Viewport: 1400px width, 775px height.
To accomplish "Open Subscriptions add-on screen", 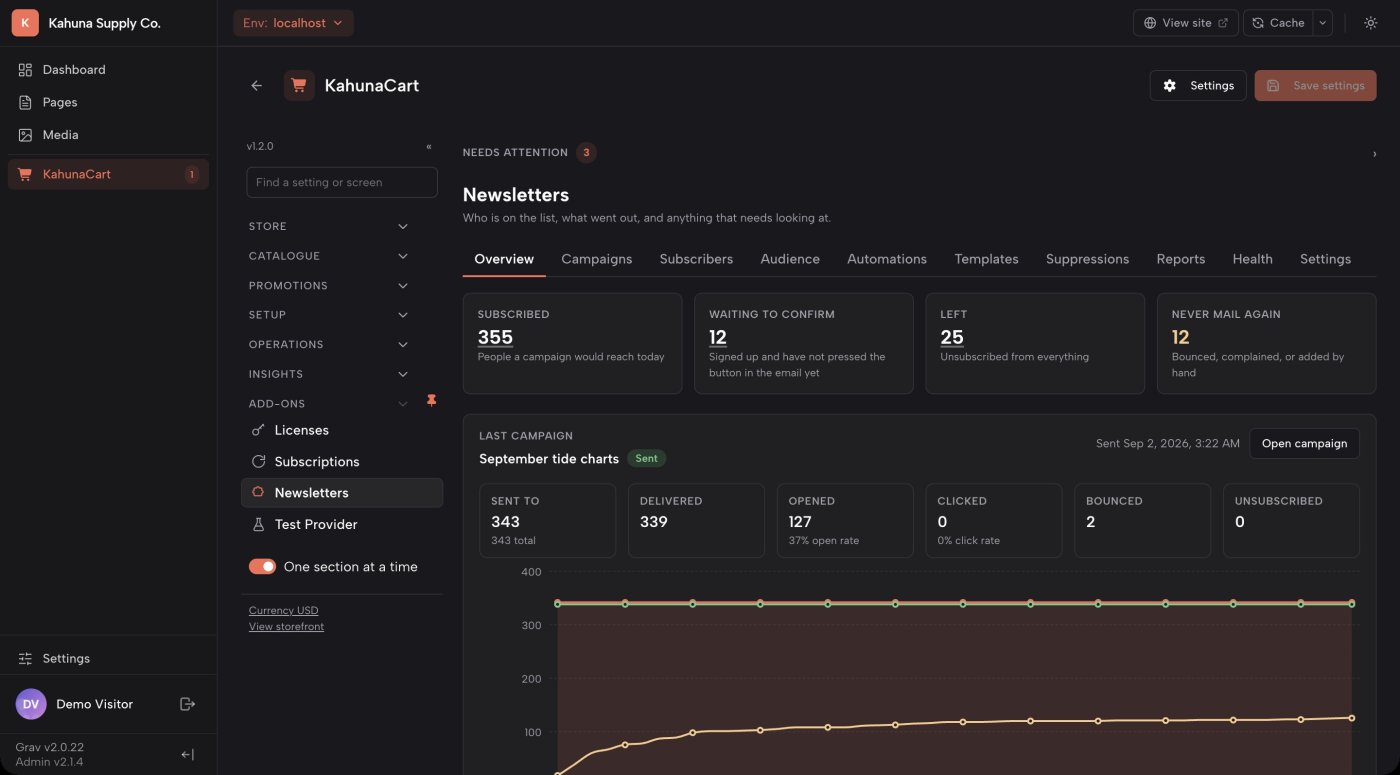I will 342,462.
